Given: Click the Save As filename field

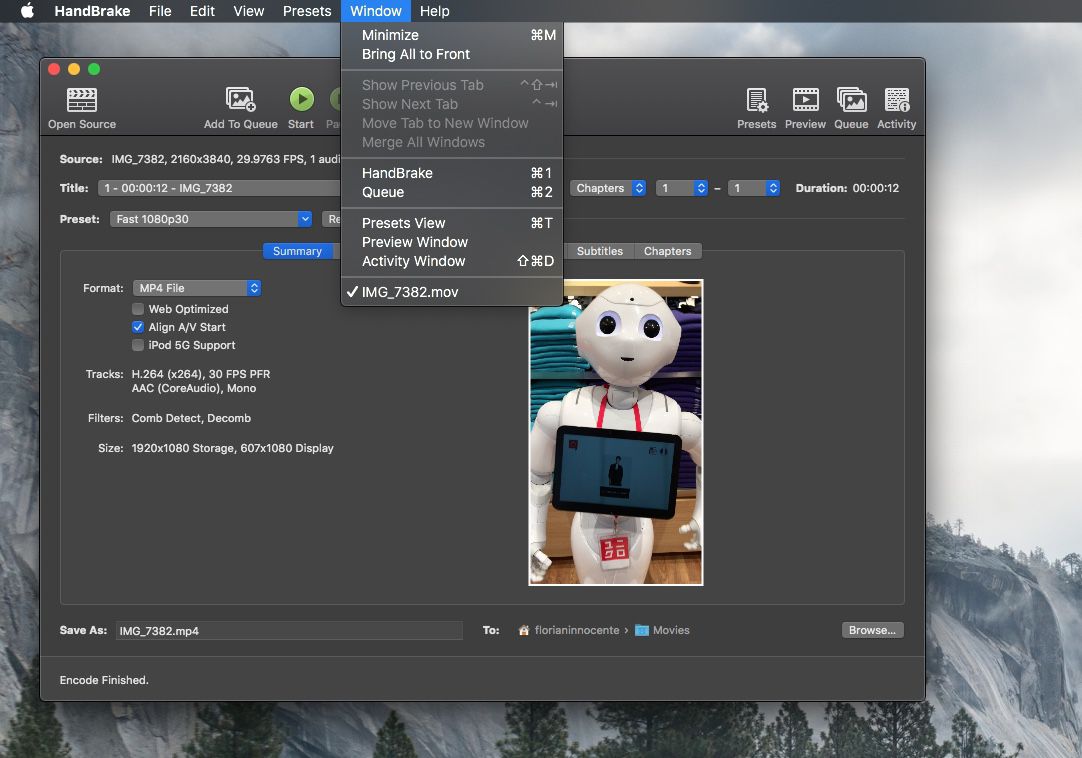Looking at the screenshot, I should click(289, 631).
